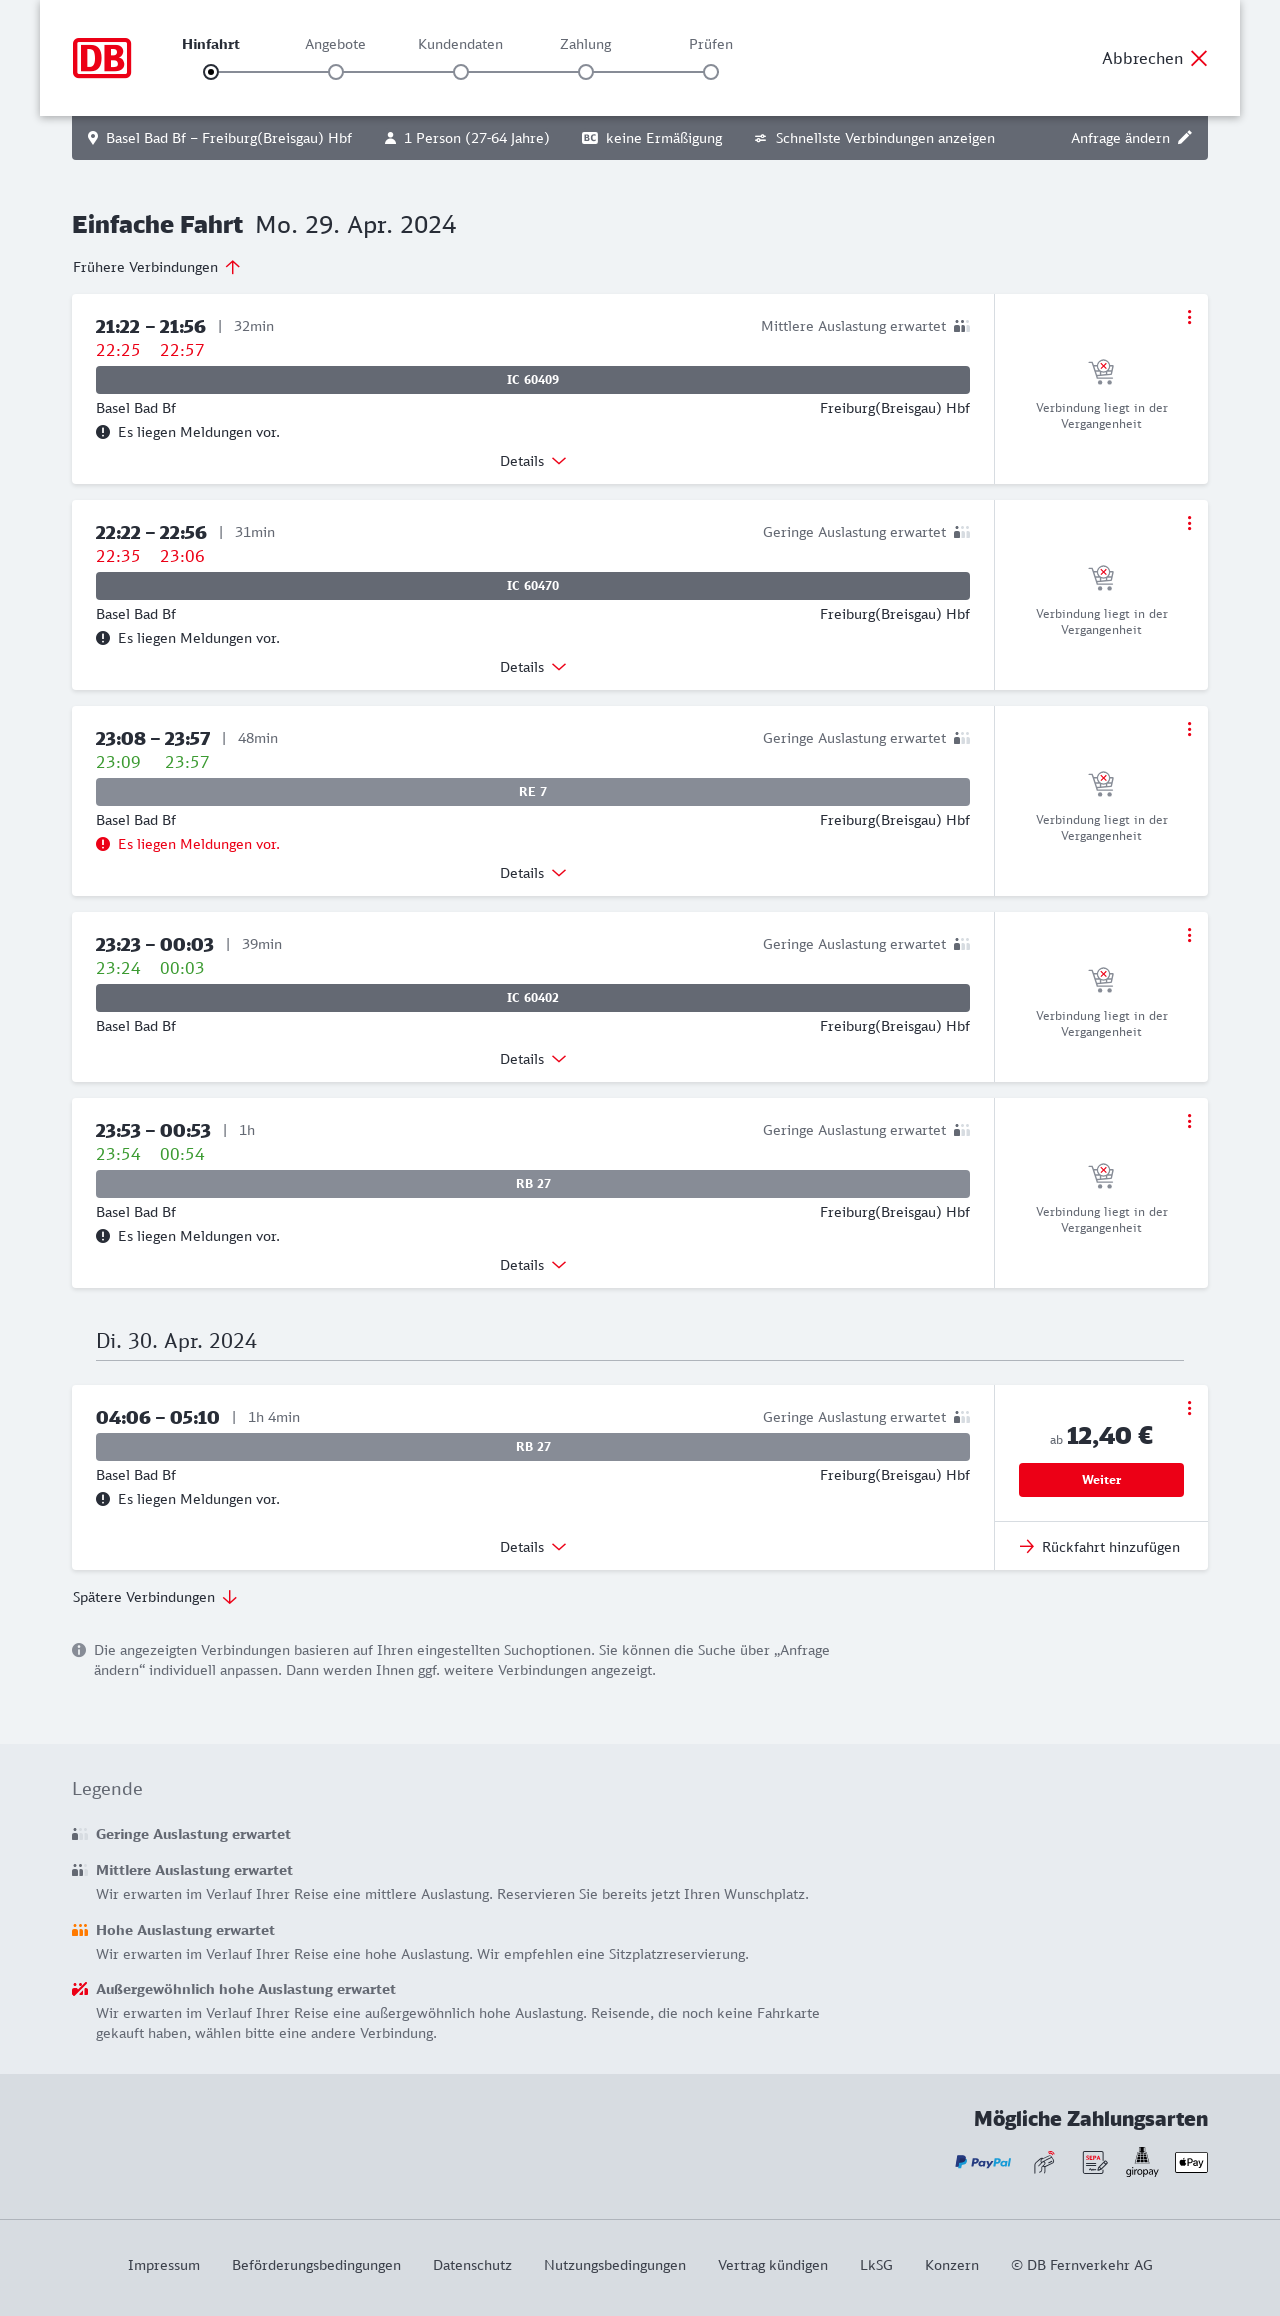
Task: Open the three-dot menu for IC 60409
Action: coord(1189,317)
